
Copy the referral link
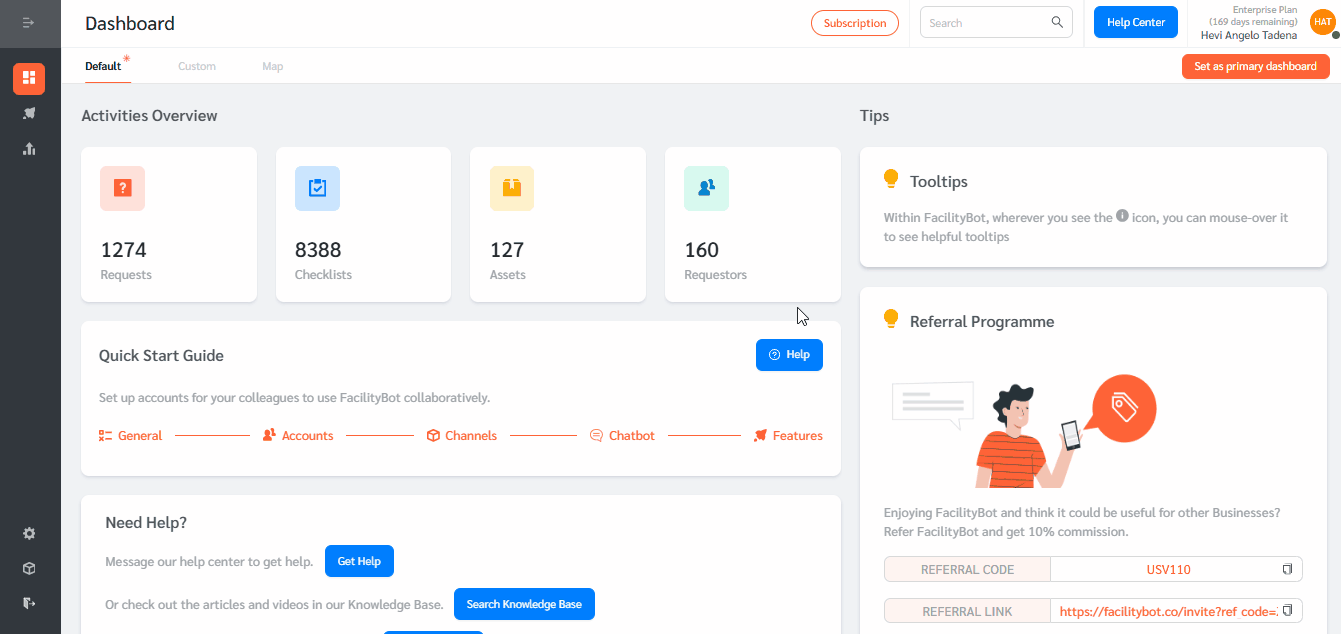coord(1288,610)
